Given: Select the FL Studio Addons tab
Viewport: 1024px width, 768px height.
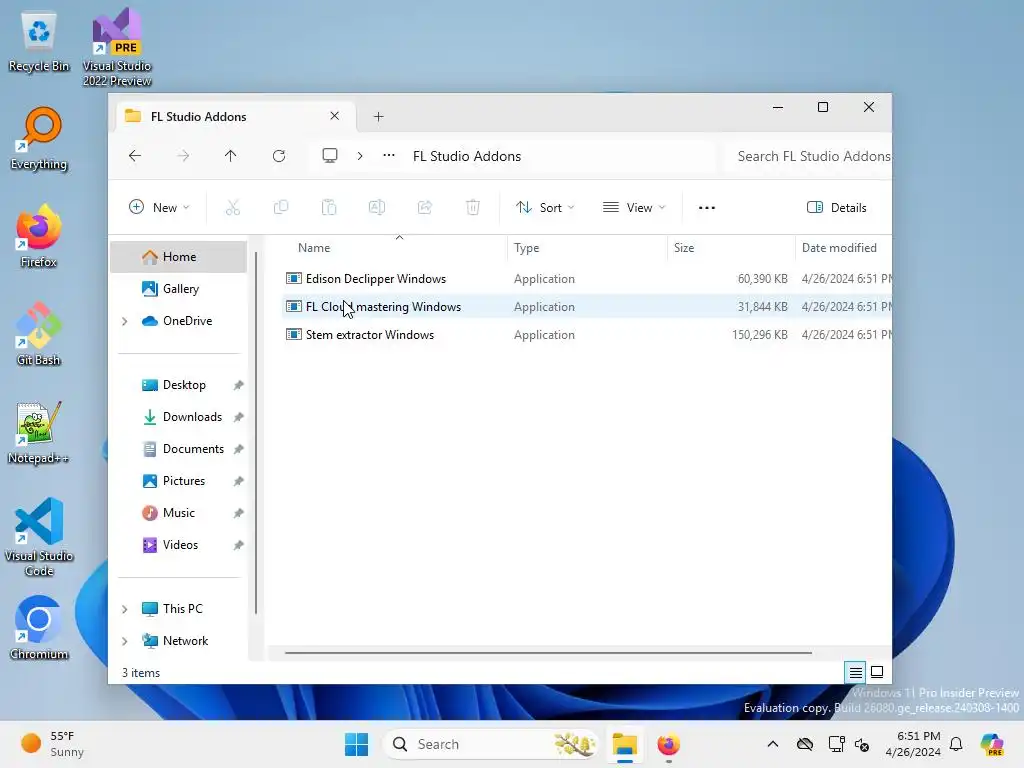Looking at the screenshot, I should pyautogui.click(x=235, y=116).
